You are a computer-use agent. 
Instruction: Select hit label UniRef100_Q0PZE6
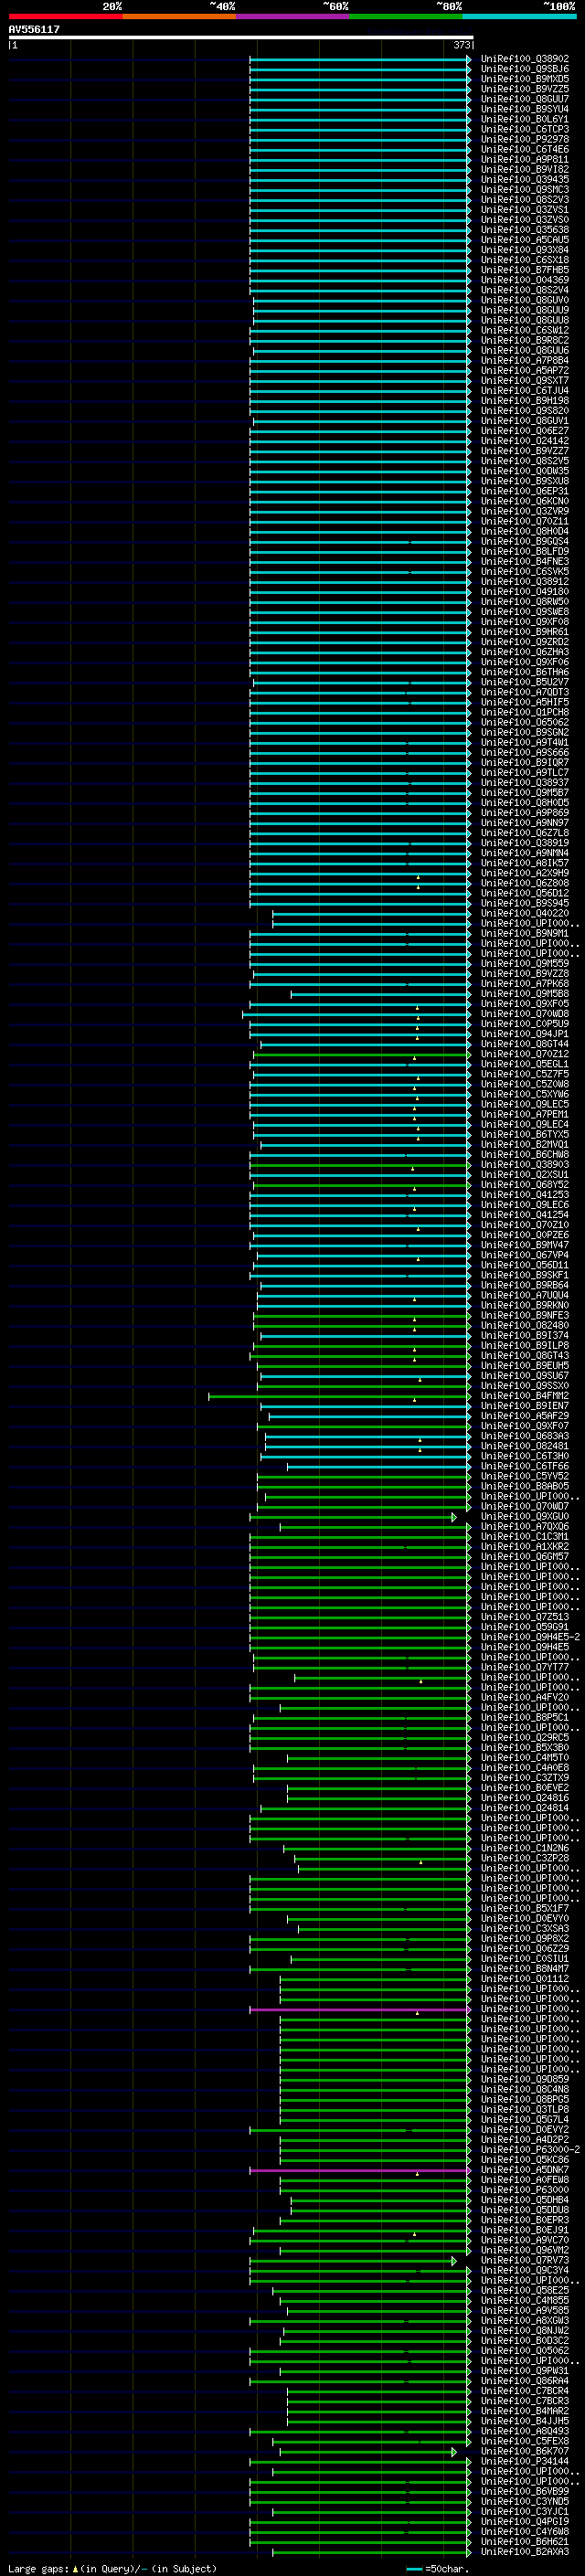(524, 1235)
